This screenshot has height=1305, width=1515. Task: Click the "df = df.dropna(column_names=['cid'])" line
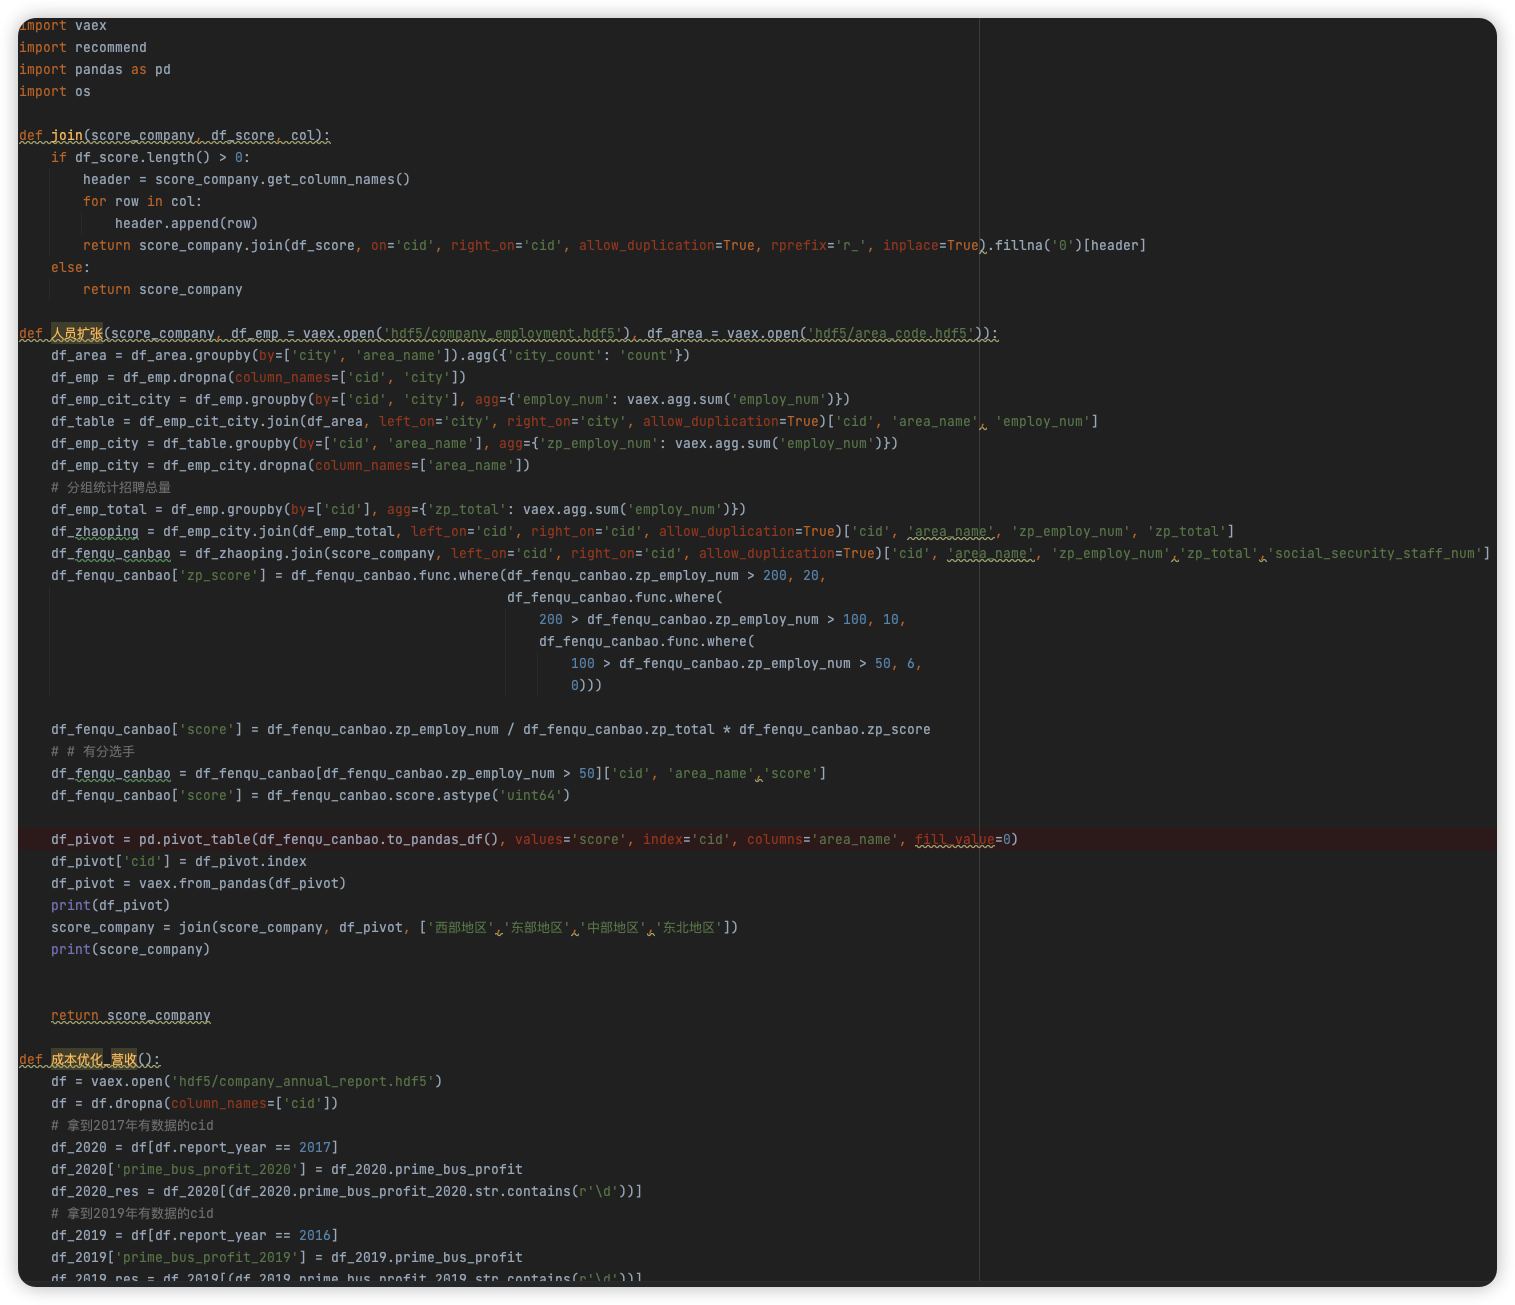[x=195, y=1104]
